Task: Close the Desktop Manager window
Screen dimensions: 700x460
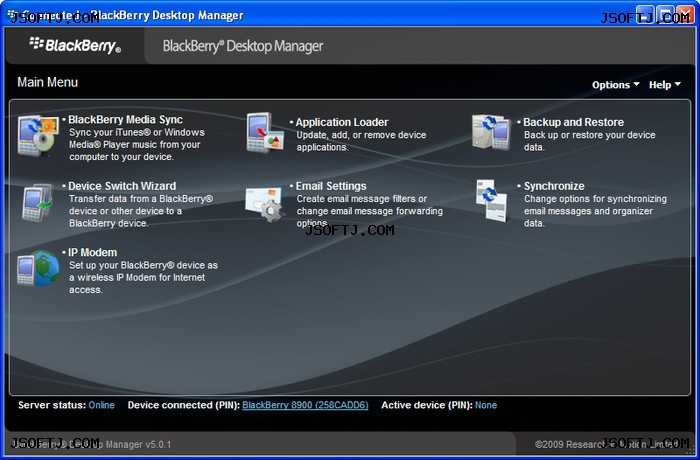Action: (x=685, y=15)
